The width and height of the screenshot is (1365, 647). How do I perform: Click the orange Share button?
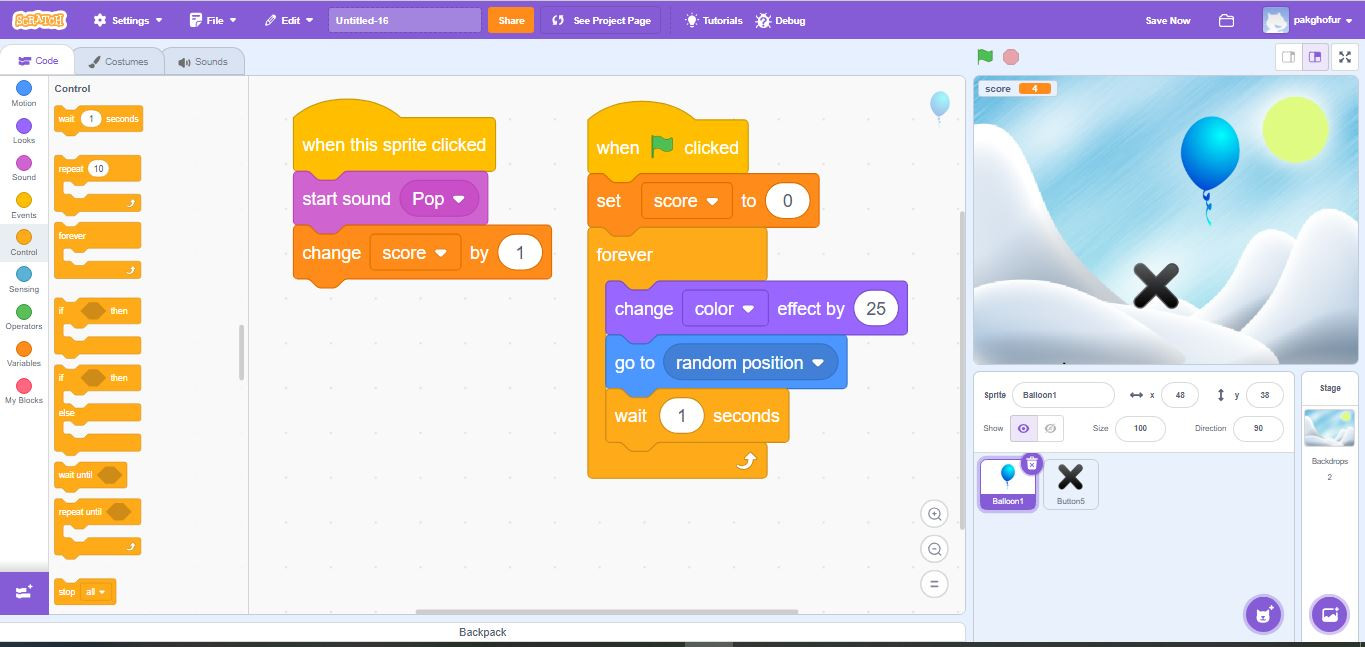[510, 20]
